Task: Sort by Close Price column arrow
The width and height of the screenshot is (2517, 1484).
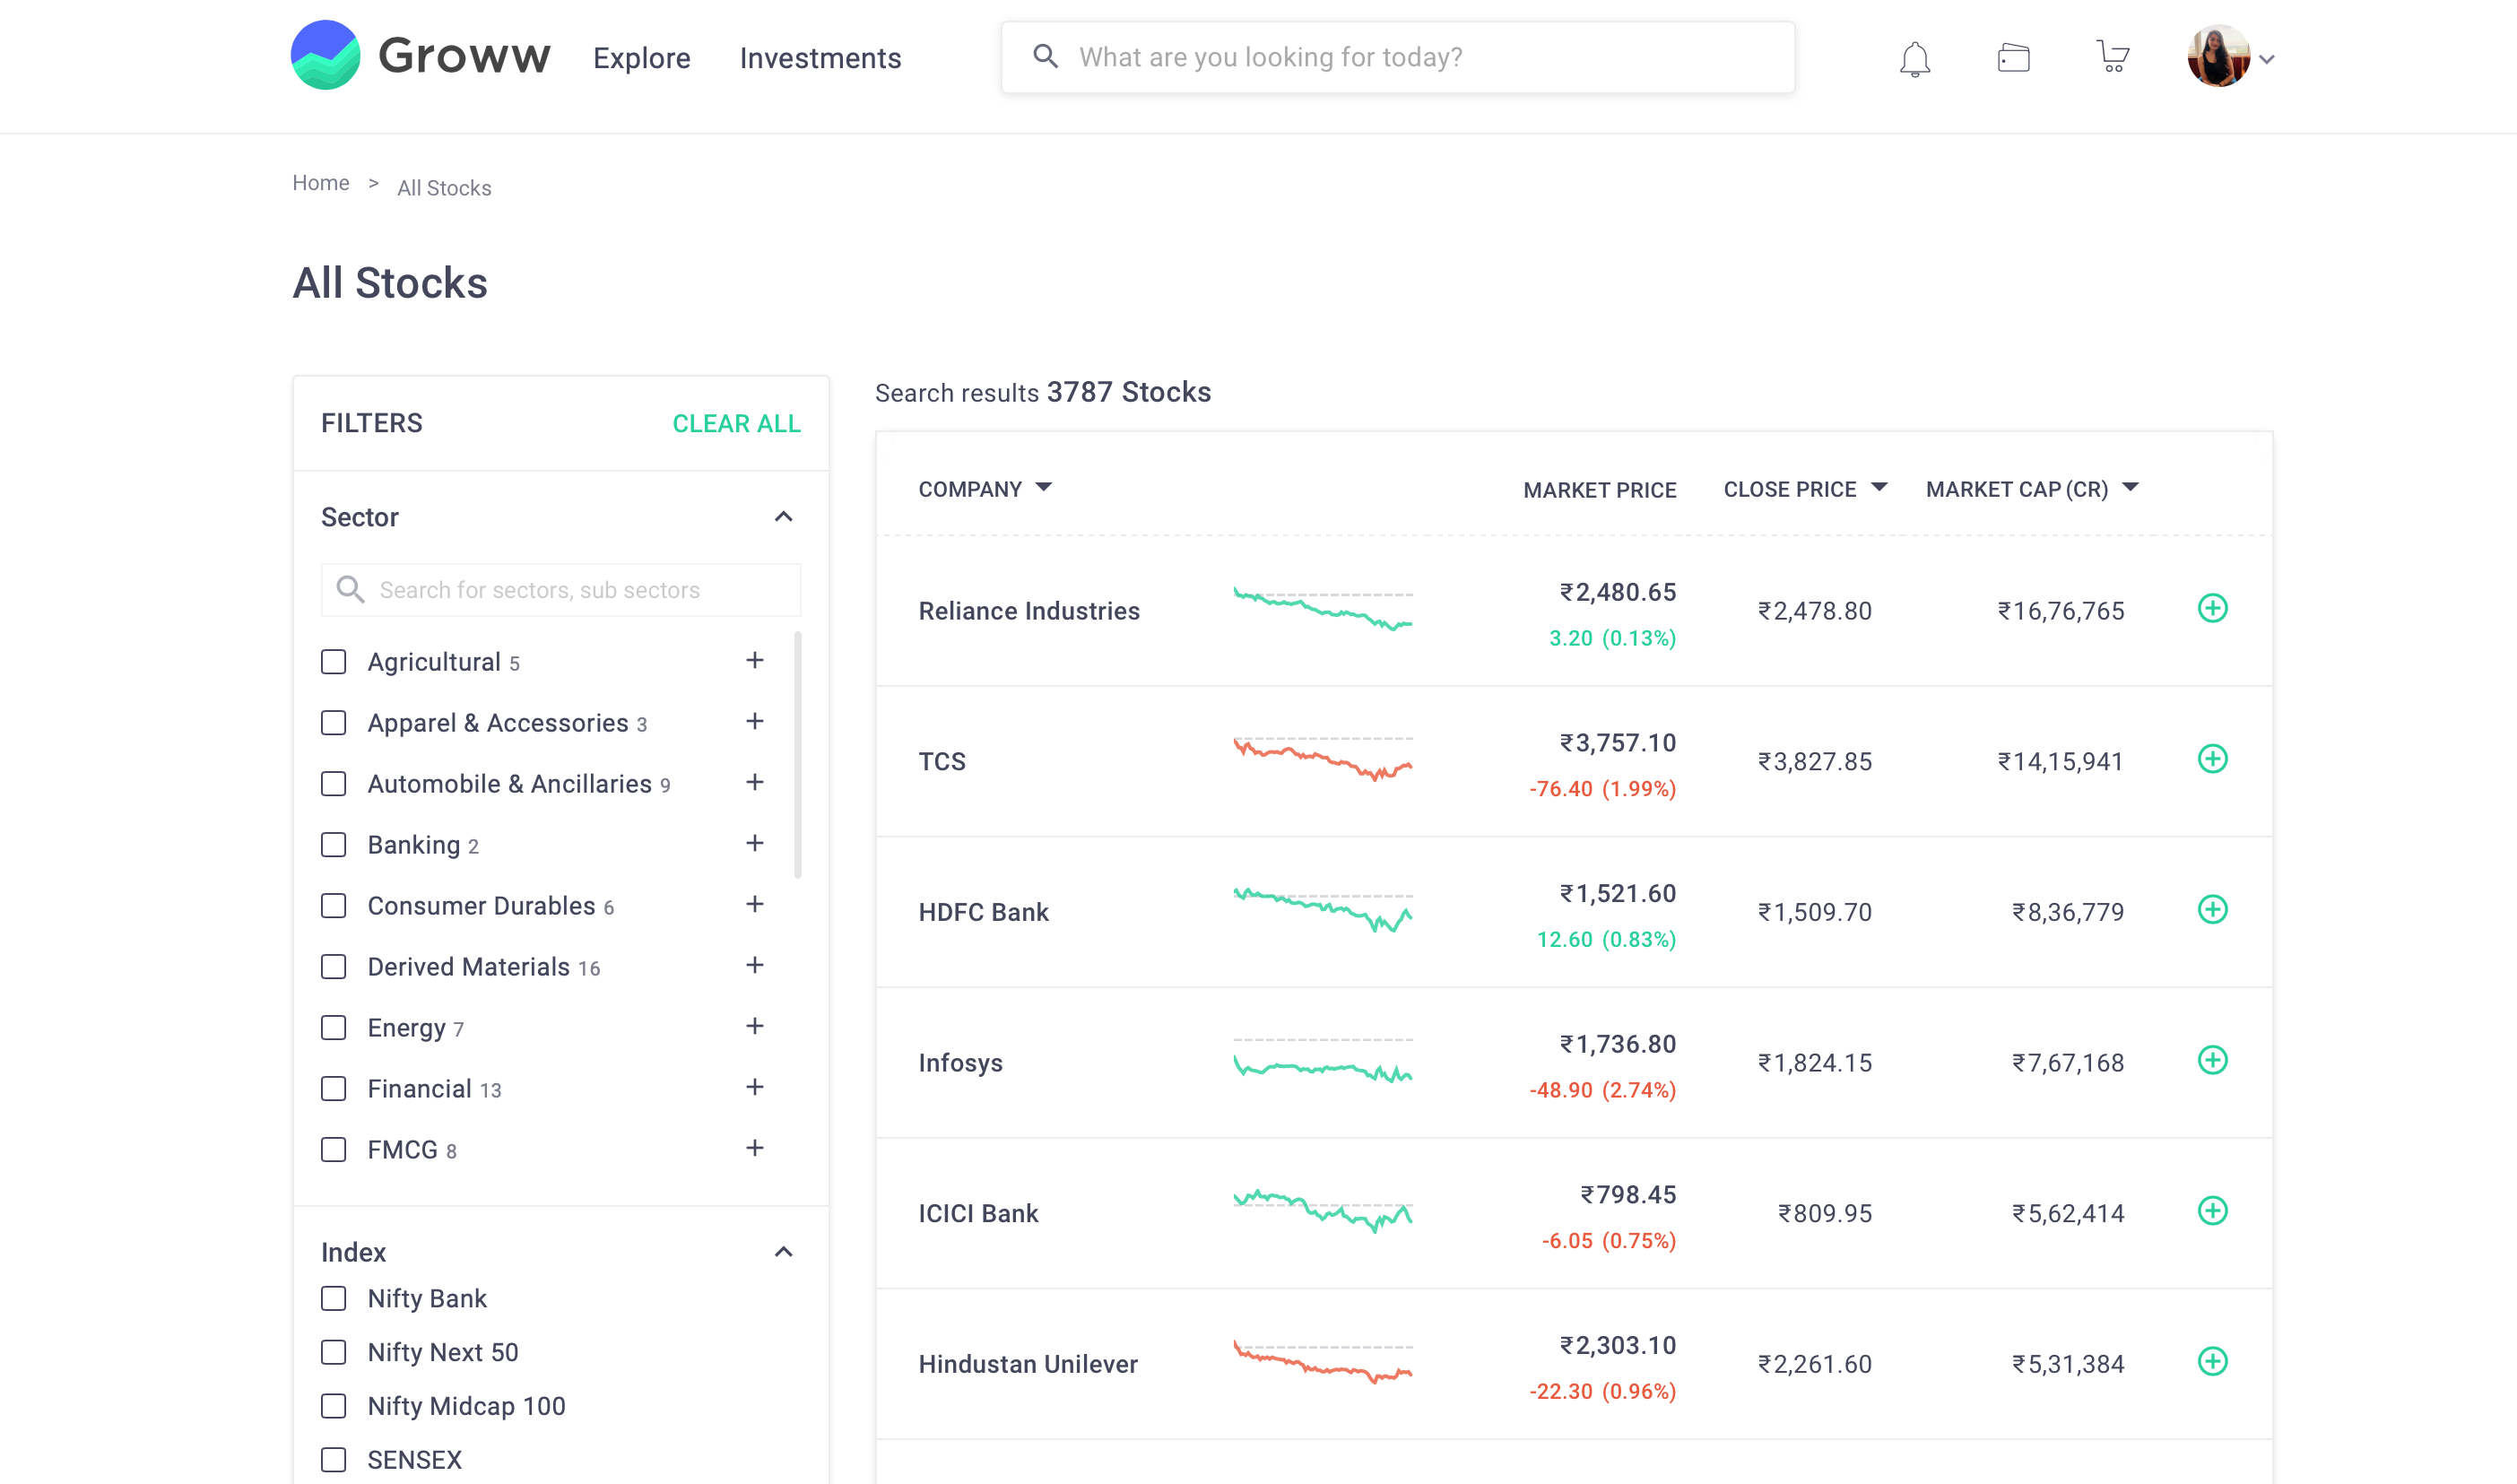Action: [1879, 487]
